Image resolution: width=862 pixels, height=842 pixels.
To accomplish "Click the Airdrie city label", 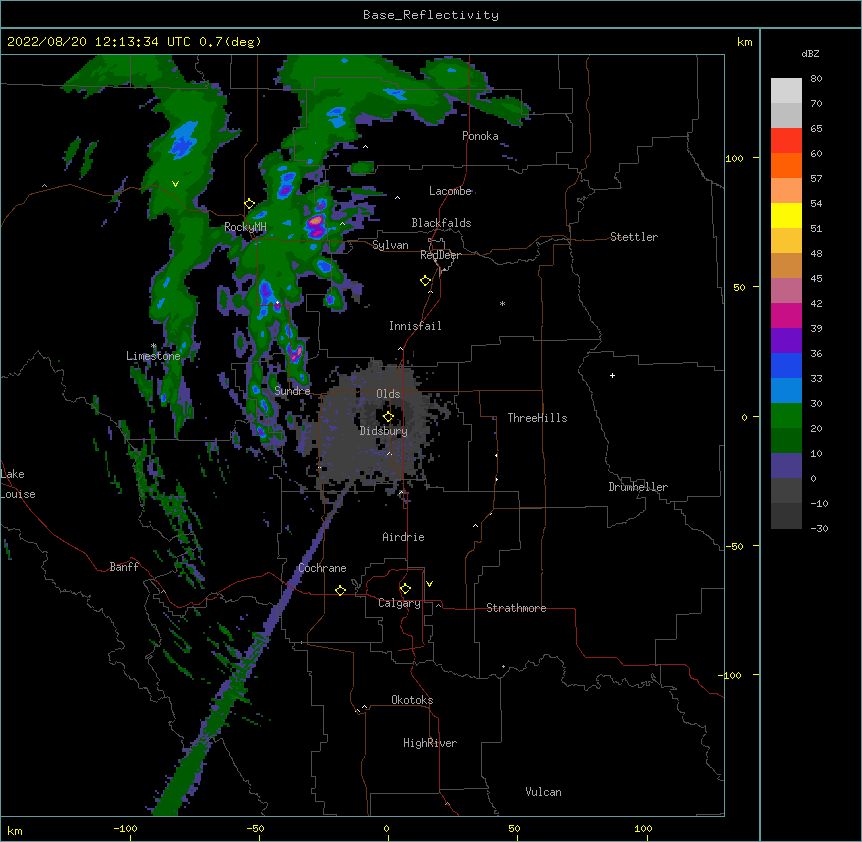I will point(403,537).
